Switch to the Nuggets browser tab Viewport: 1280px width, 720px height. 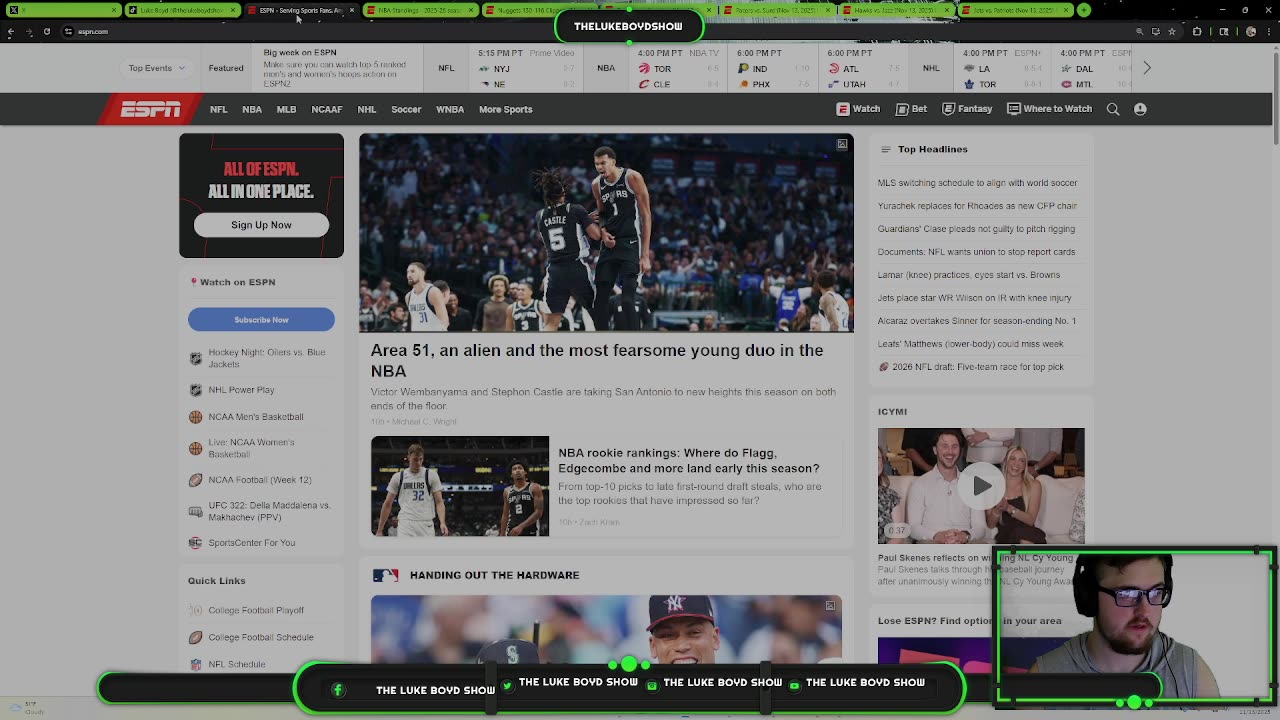[x=538, y=10]
